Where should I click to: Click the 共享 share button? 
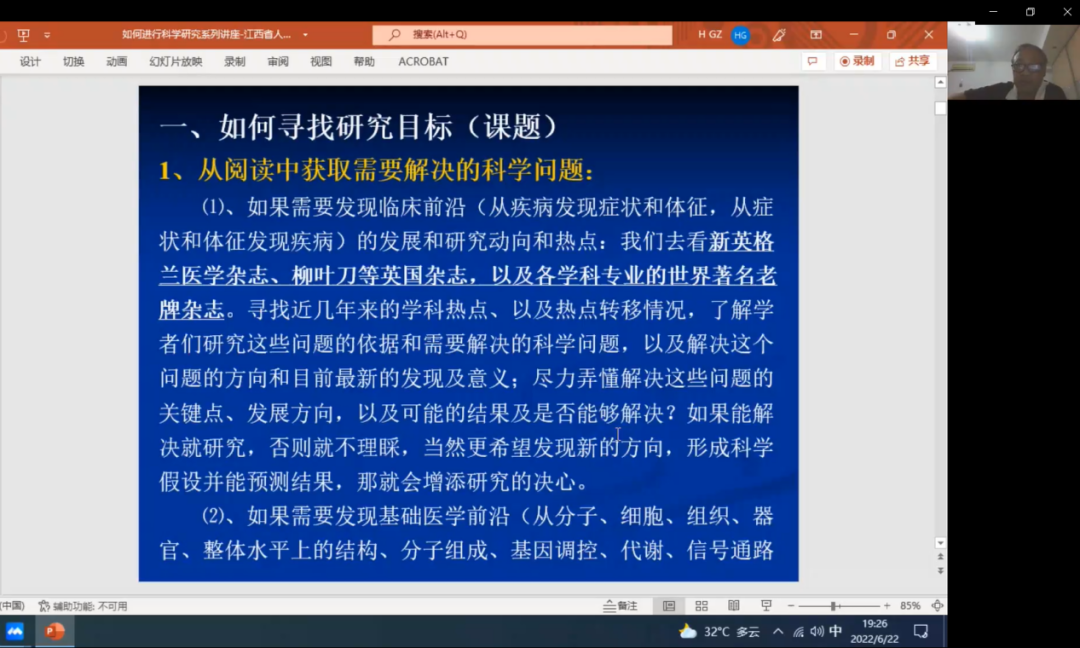(914, 60)
